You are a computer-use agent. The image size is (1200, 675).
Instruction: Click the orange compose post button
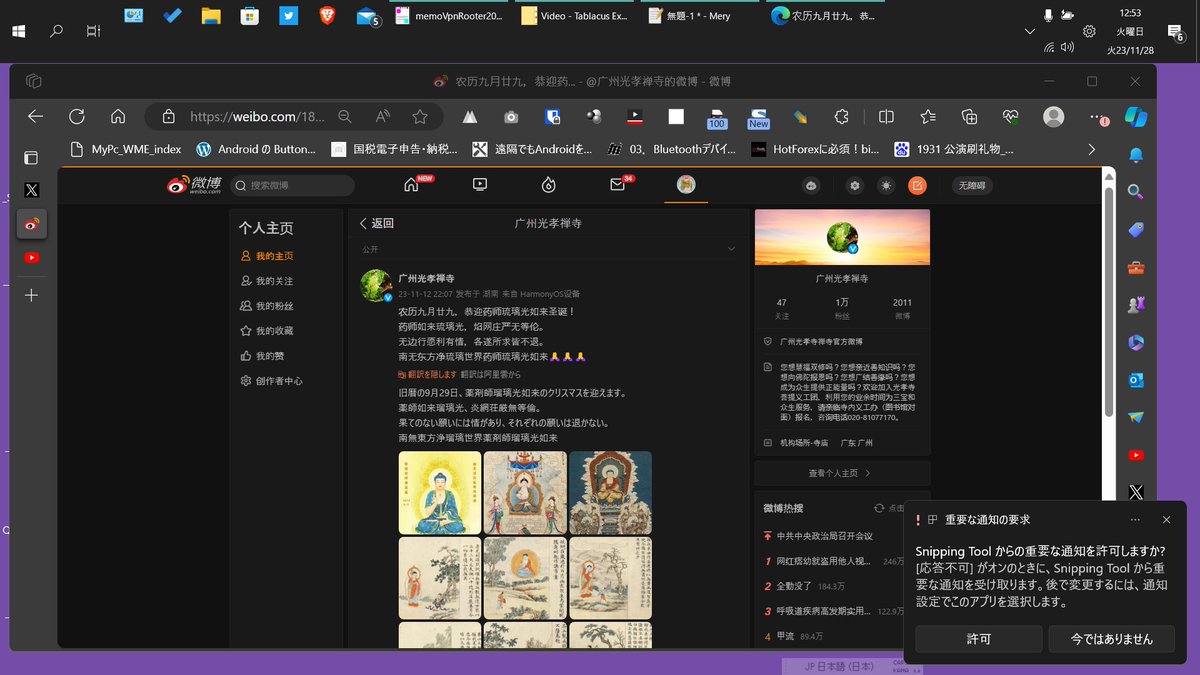point(917,185)
